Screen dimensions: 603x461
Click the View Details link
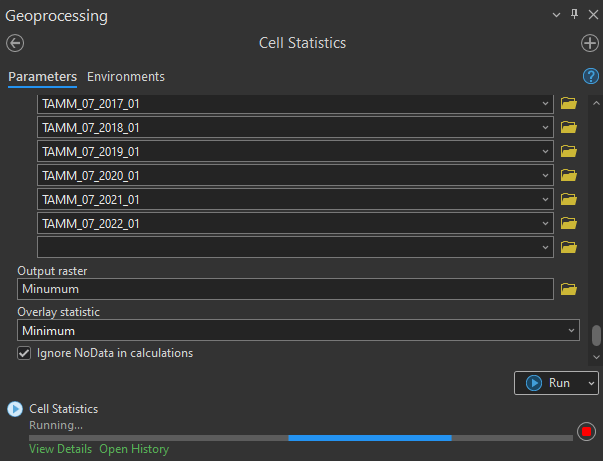tap(60, 449)
